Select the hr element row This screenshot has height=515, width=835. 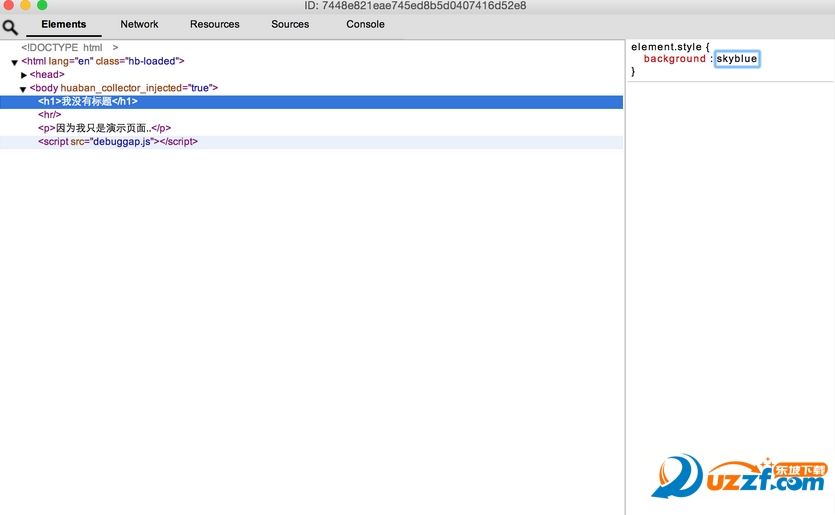pos(312,115)
